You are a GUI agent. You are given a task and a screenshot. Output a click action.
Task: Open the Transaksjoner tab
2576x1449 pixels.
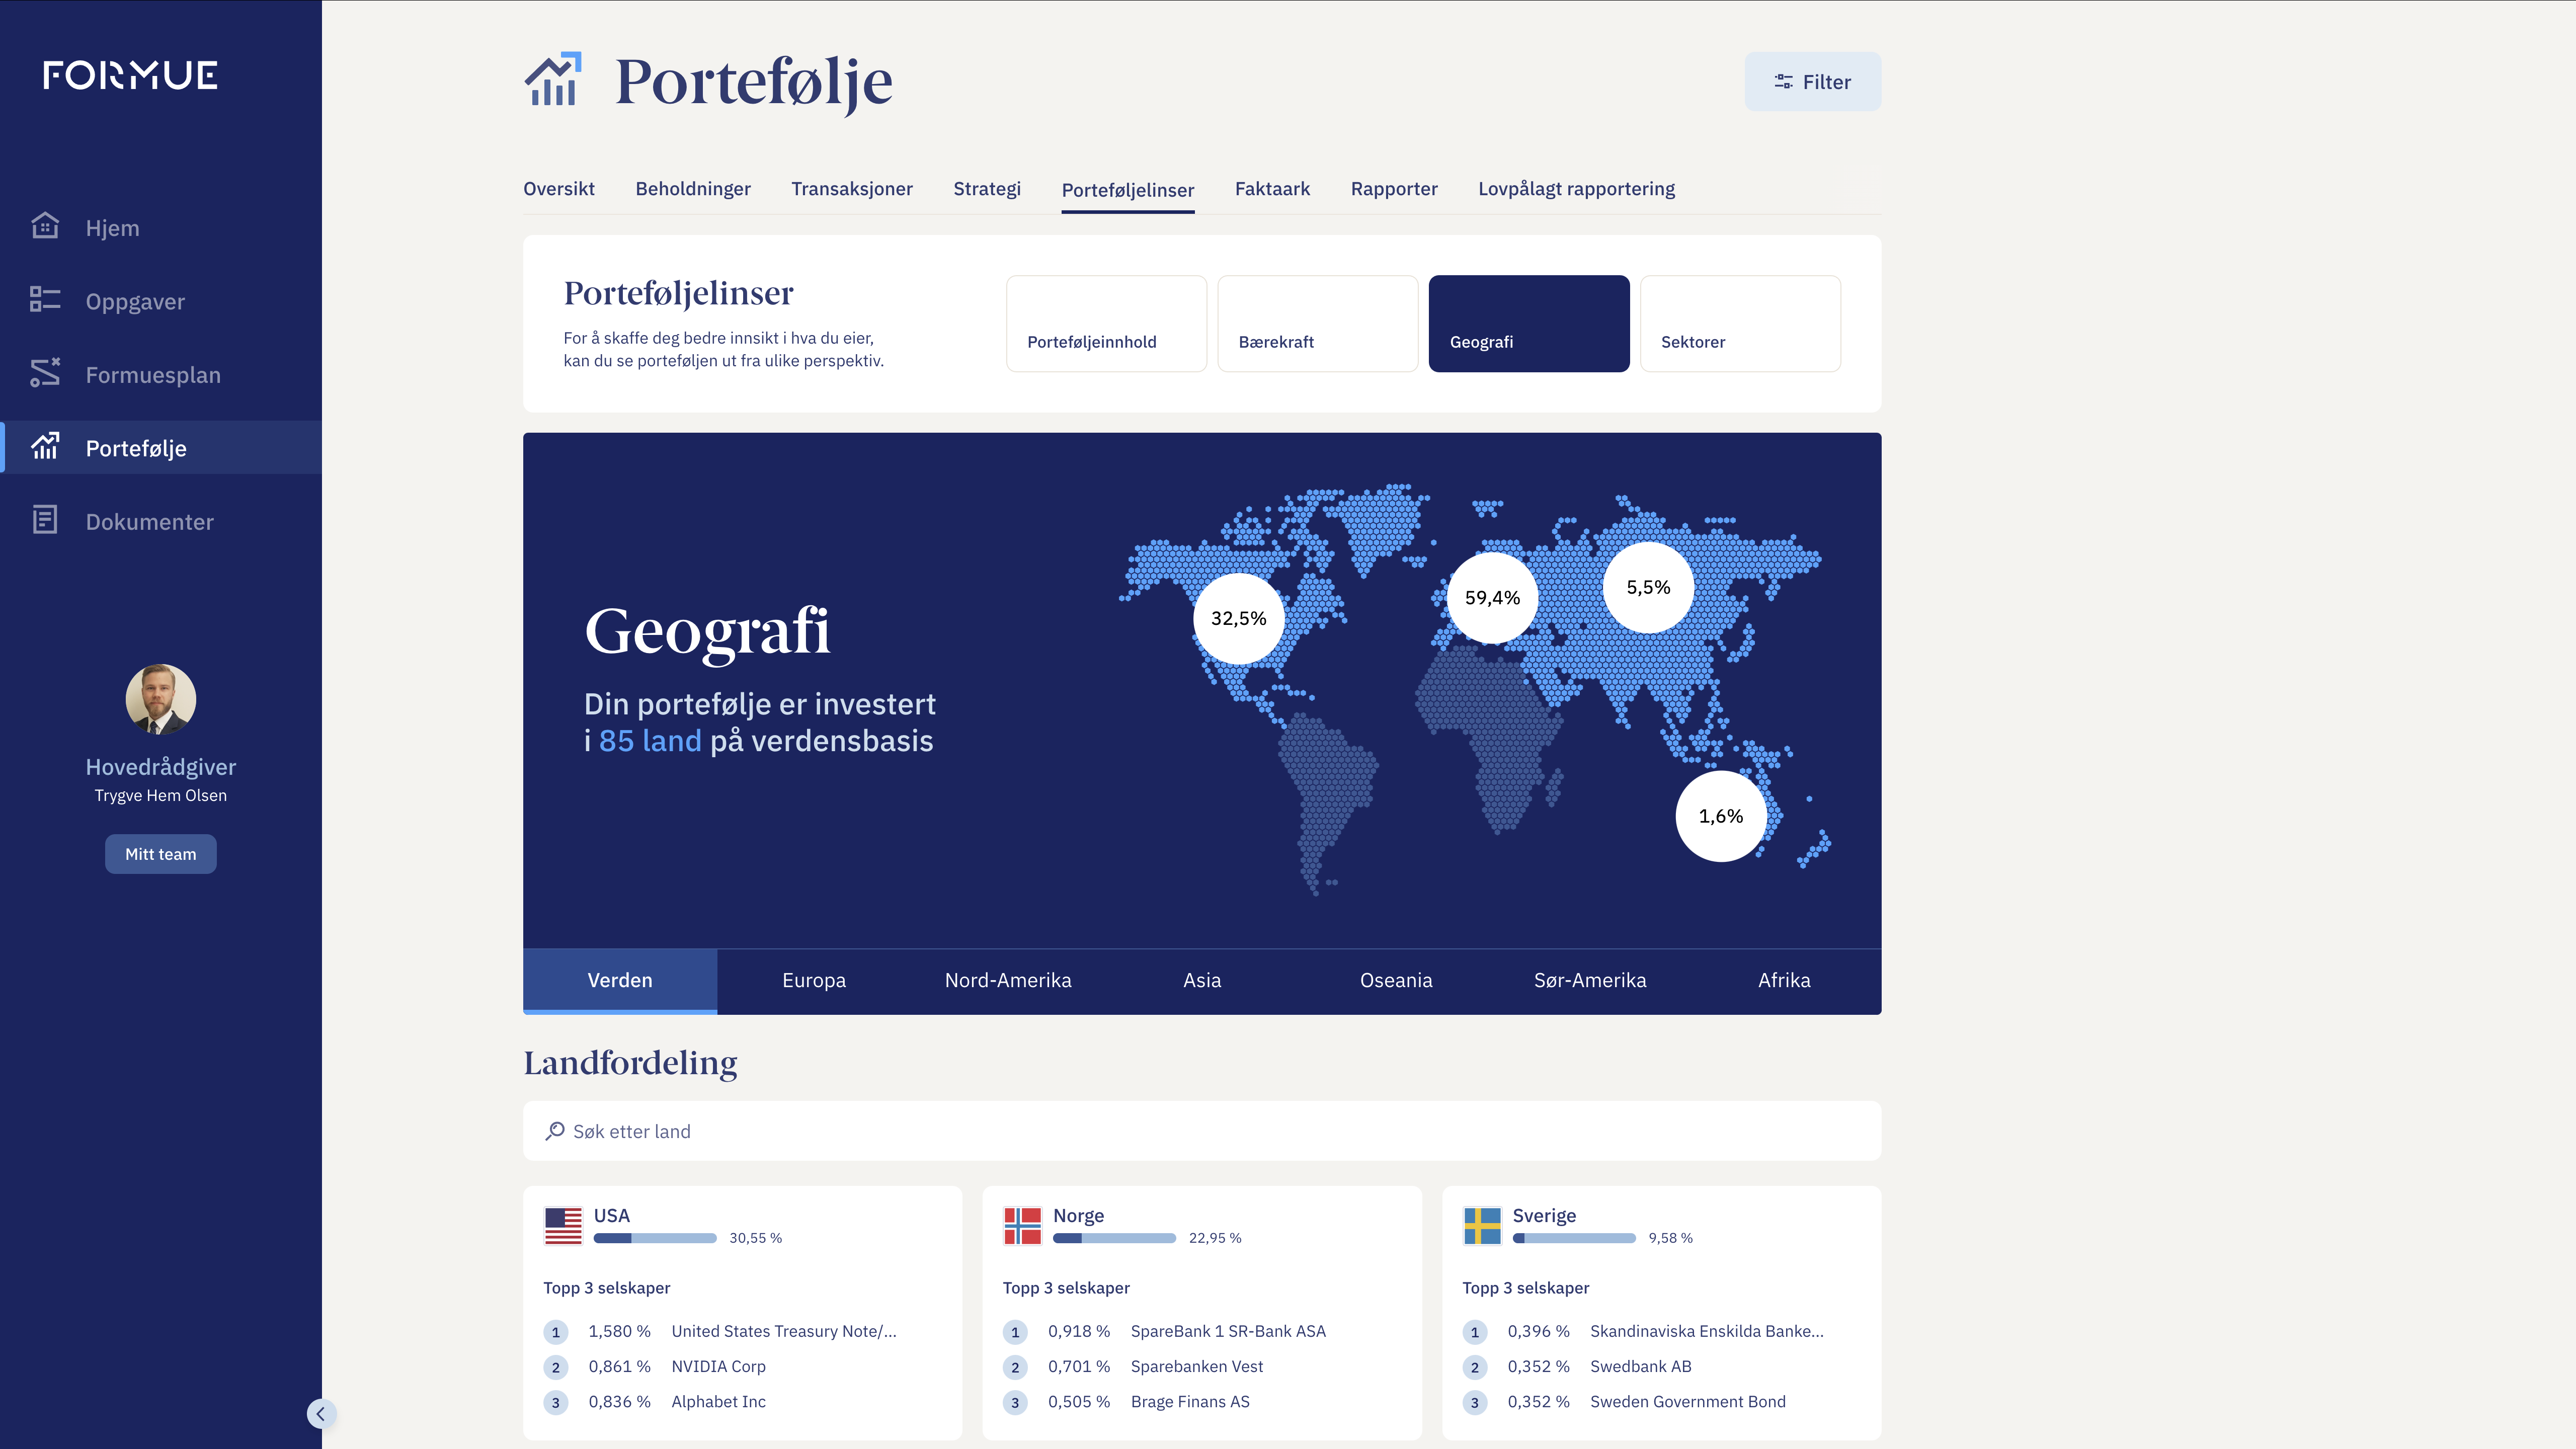852,189
